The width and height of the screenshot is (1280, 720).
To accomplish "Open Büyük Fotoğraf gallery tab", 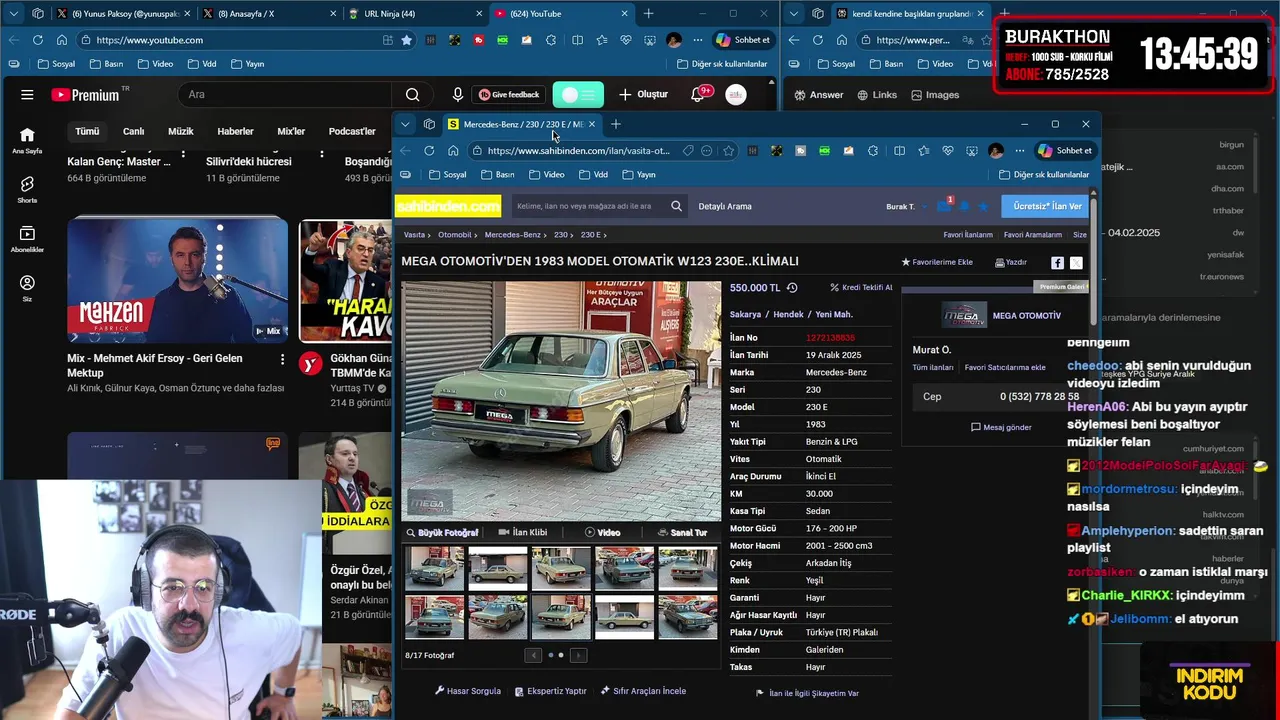I will (x=442, y=533).
